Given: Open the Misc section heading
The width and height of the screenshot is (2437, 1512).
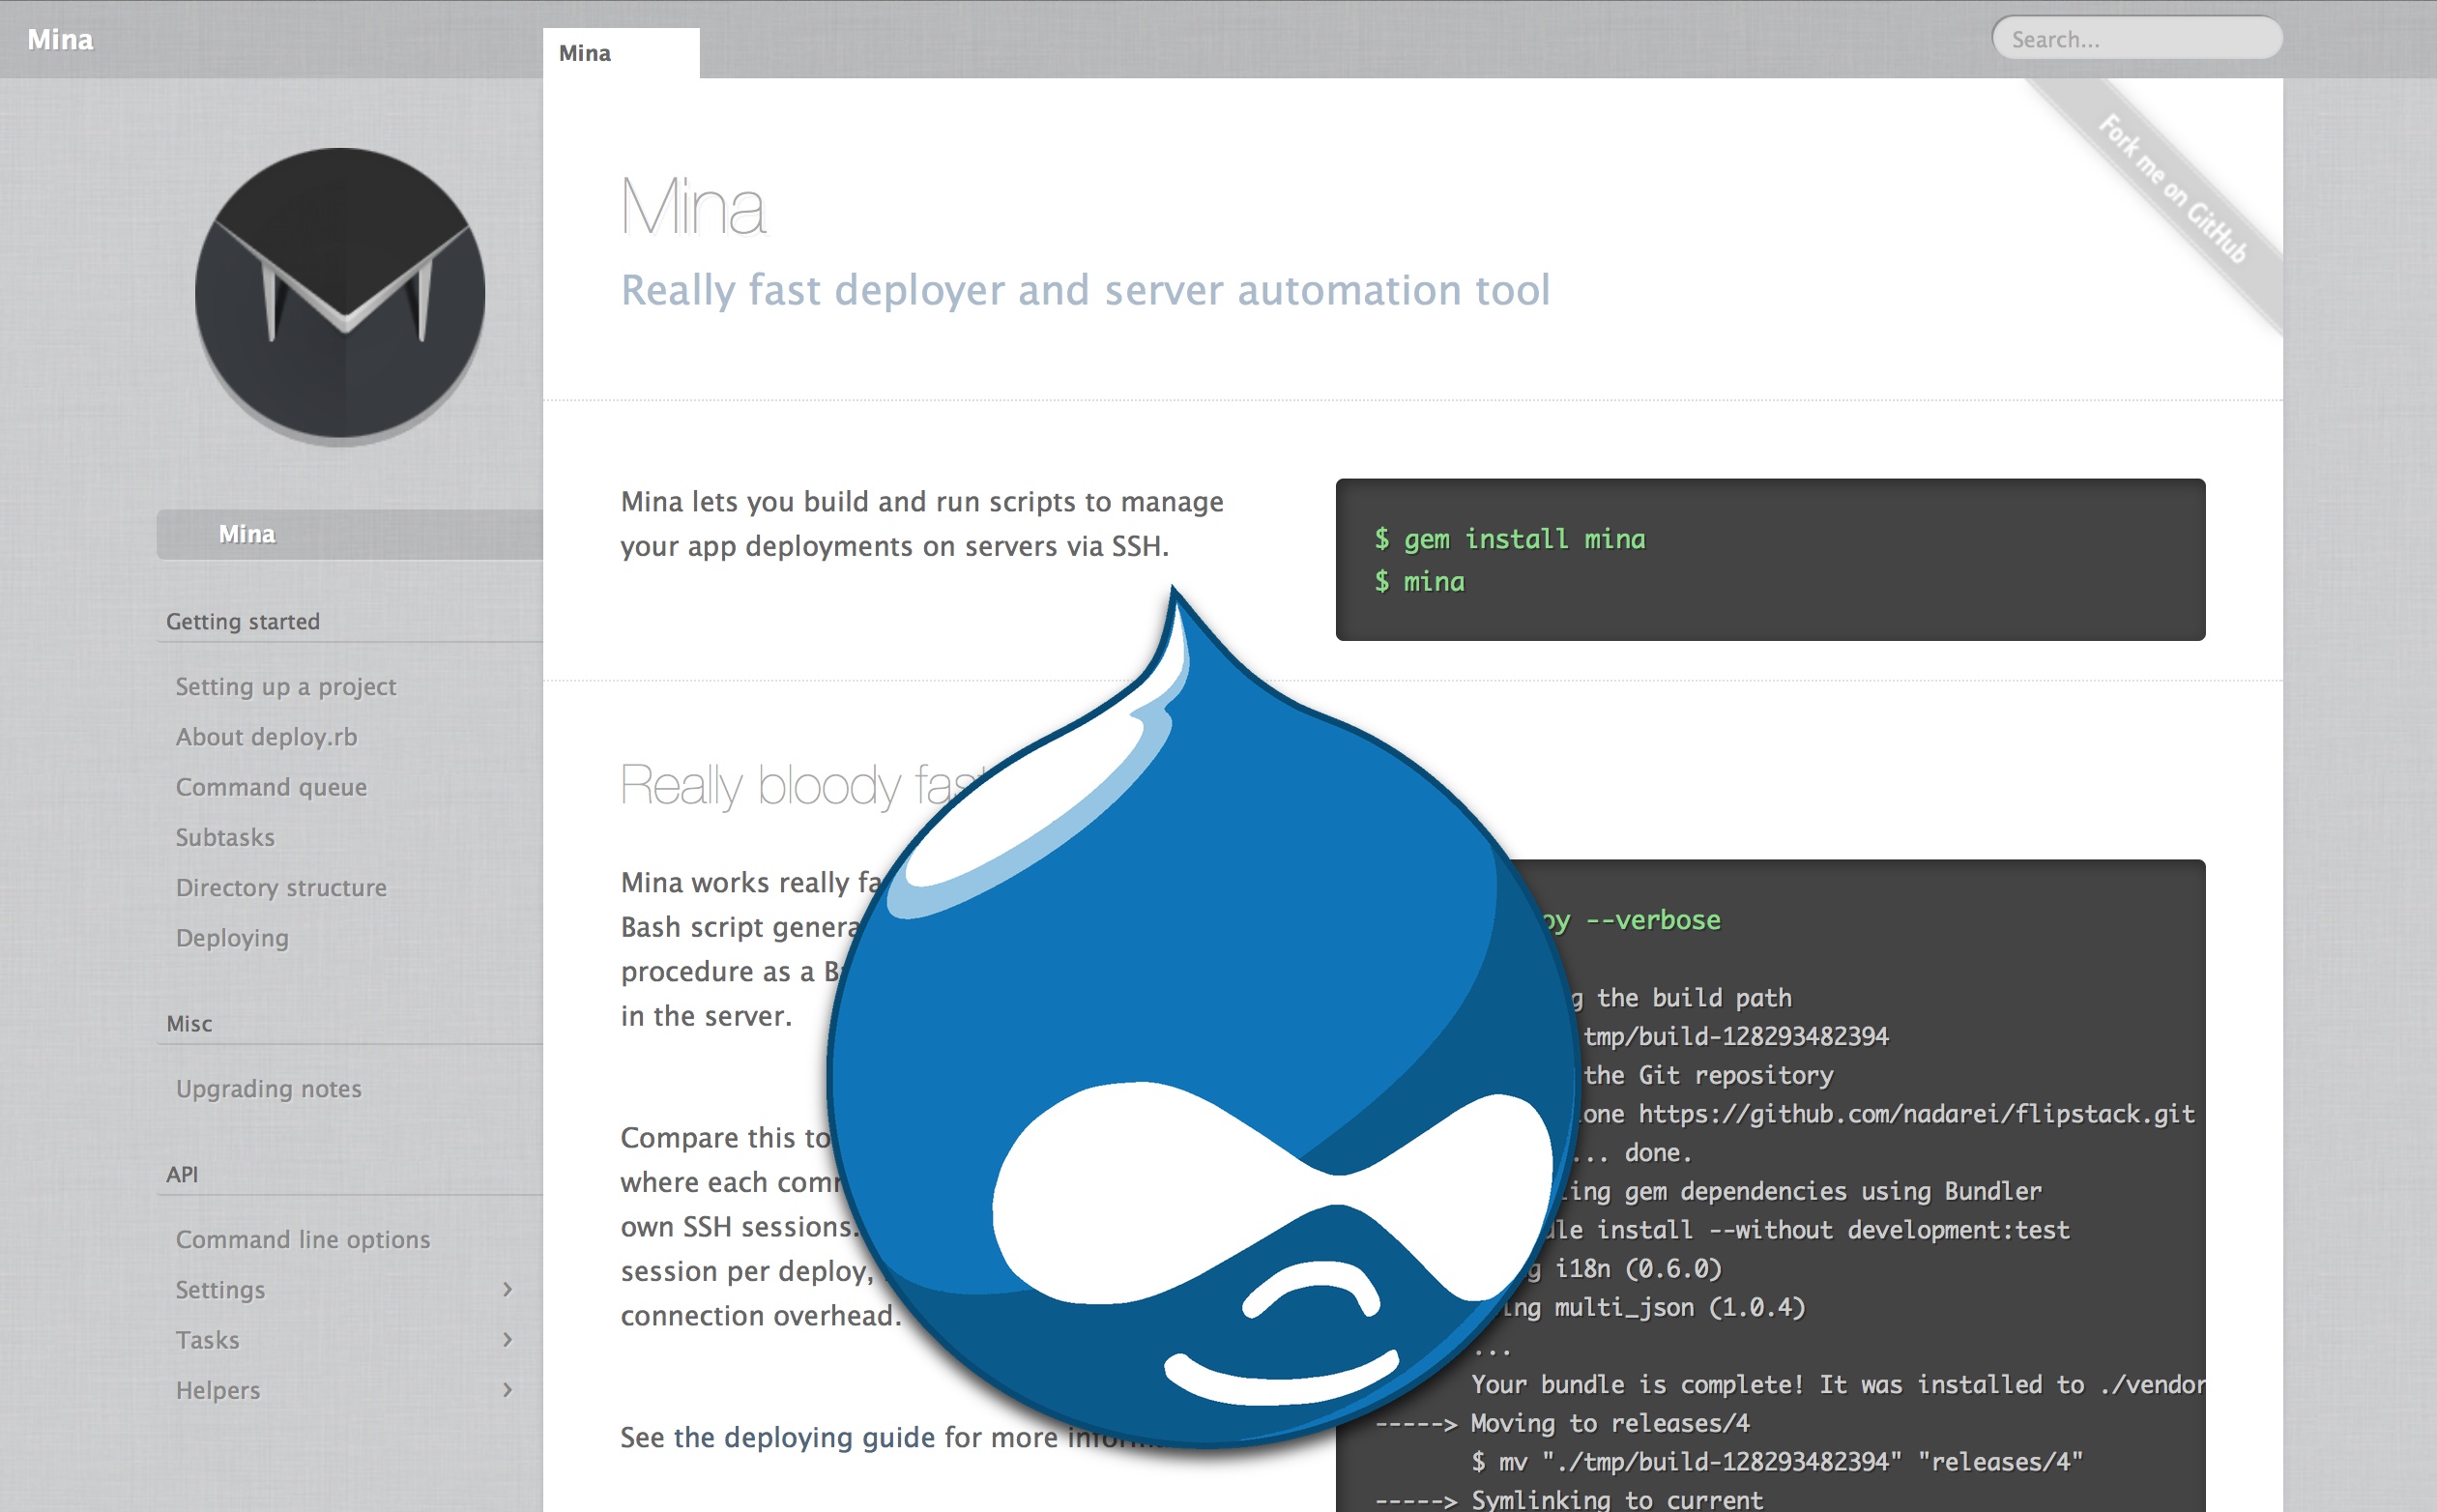Looking at the screenshot, I should (x=189, y=1024).
